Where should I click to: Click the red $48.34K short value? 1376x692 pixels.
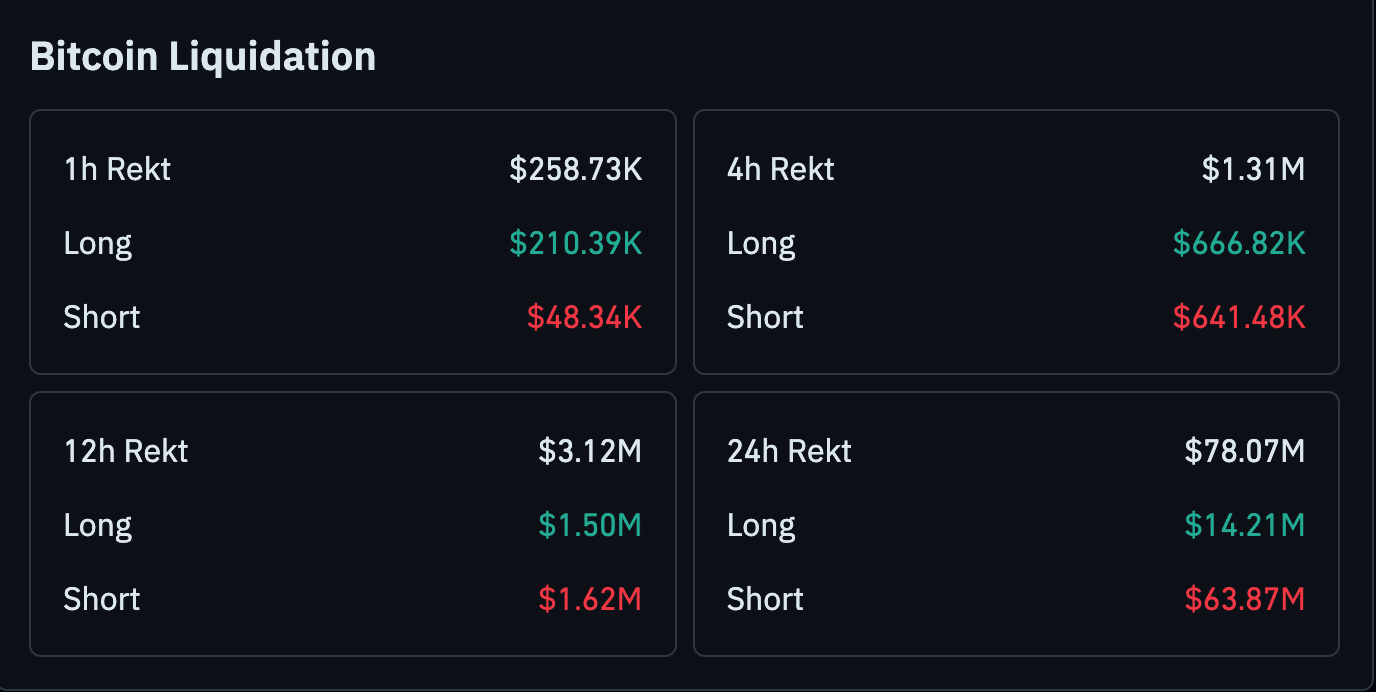point(584,317)
